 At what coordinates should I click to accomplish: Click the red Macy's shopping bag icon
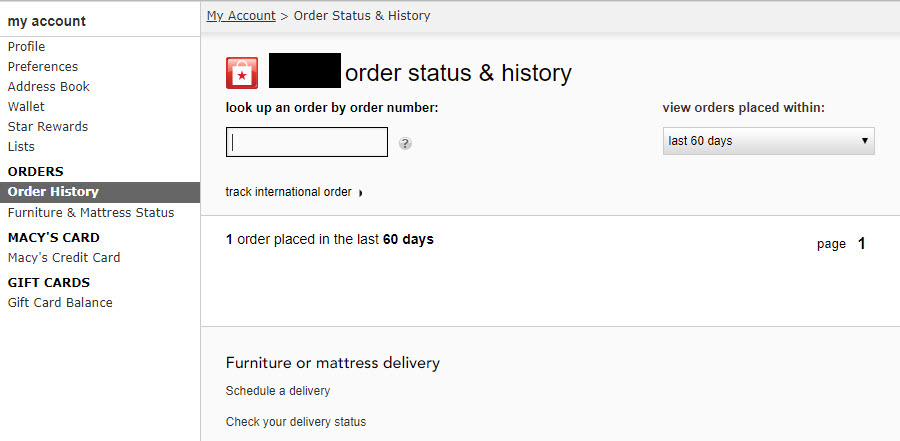tap(242, 73)
